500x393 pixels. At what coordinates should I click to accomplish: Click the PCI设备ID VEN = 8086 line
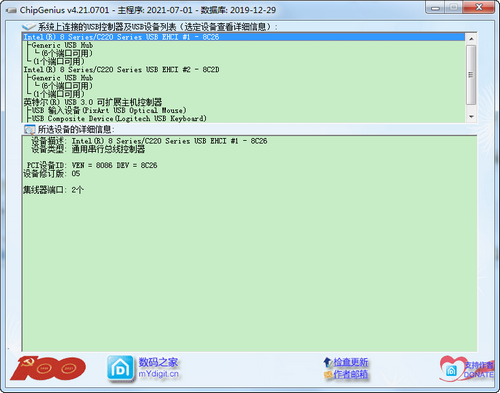pos(92,165)
